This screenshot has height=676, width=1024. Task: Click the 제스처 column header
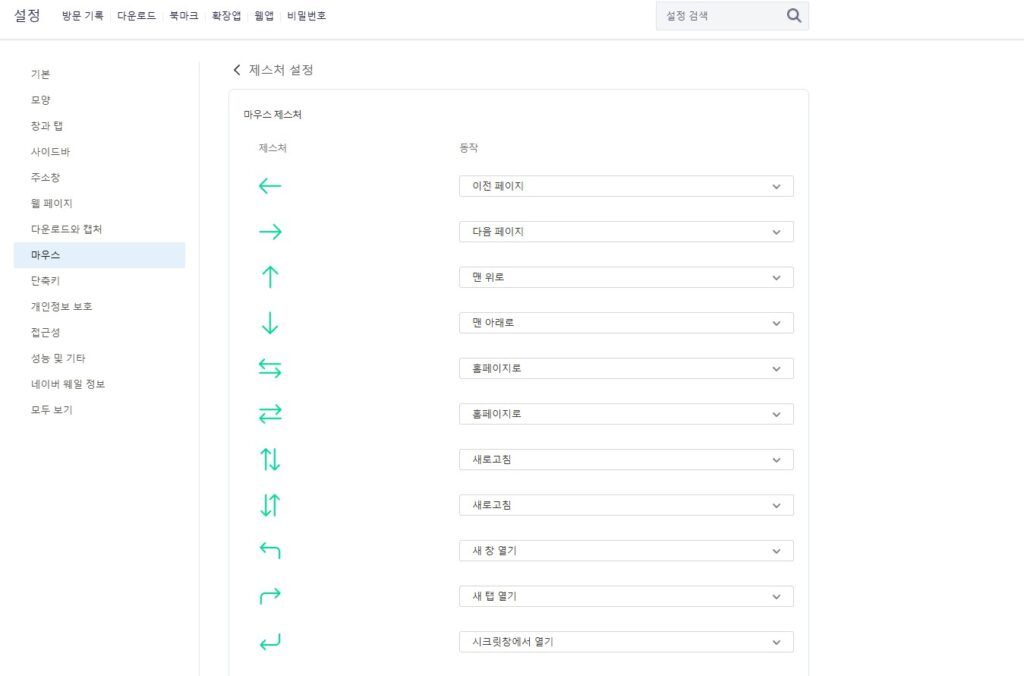272,148
